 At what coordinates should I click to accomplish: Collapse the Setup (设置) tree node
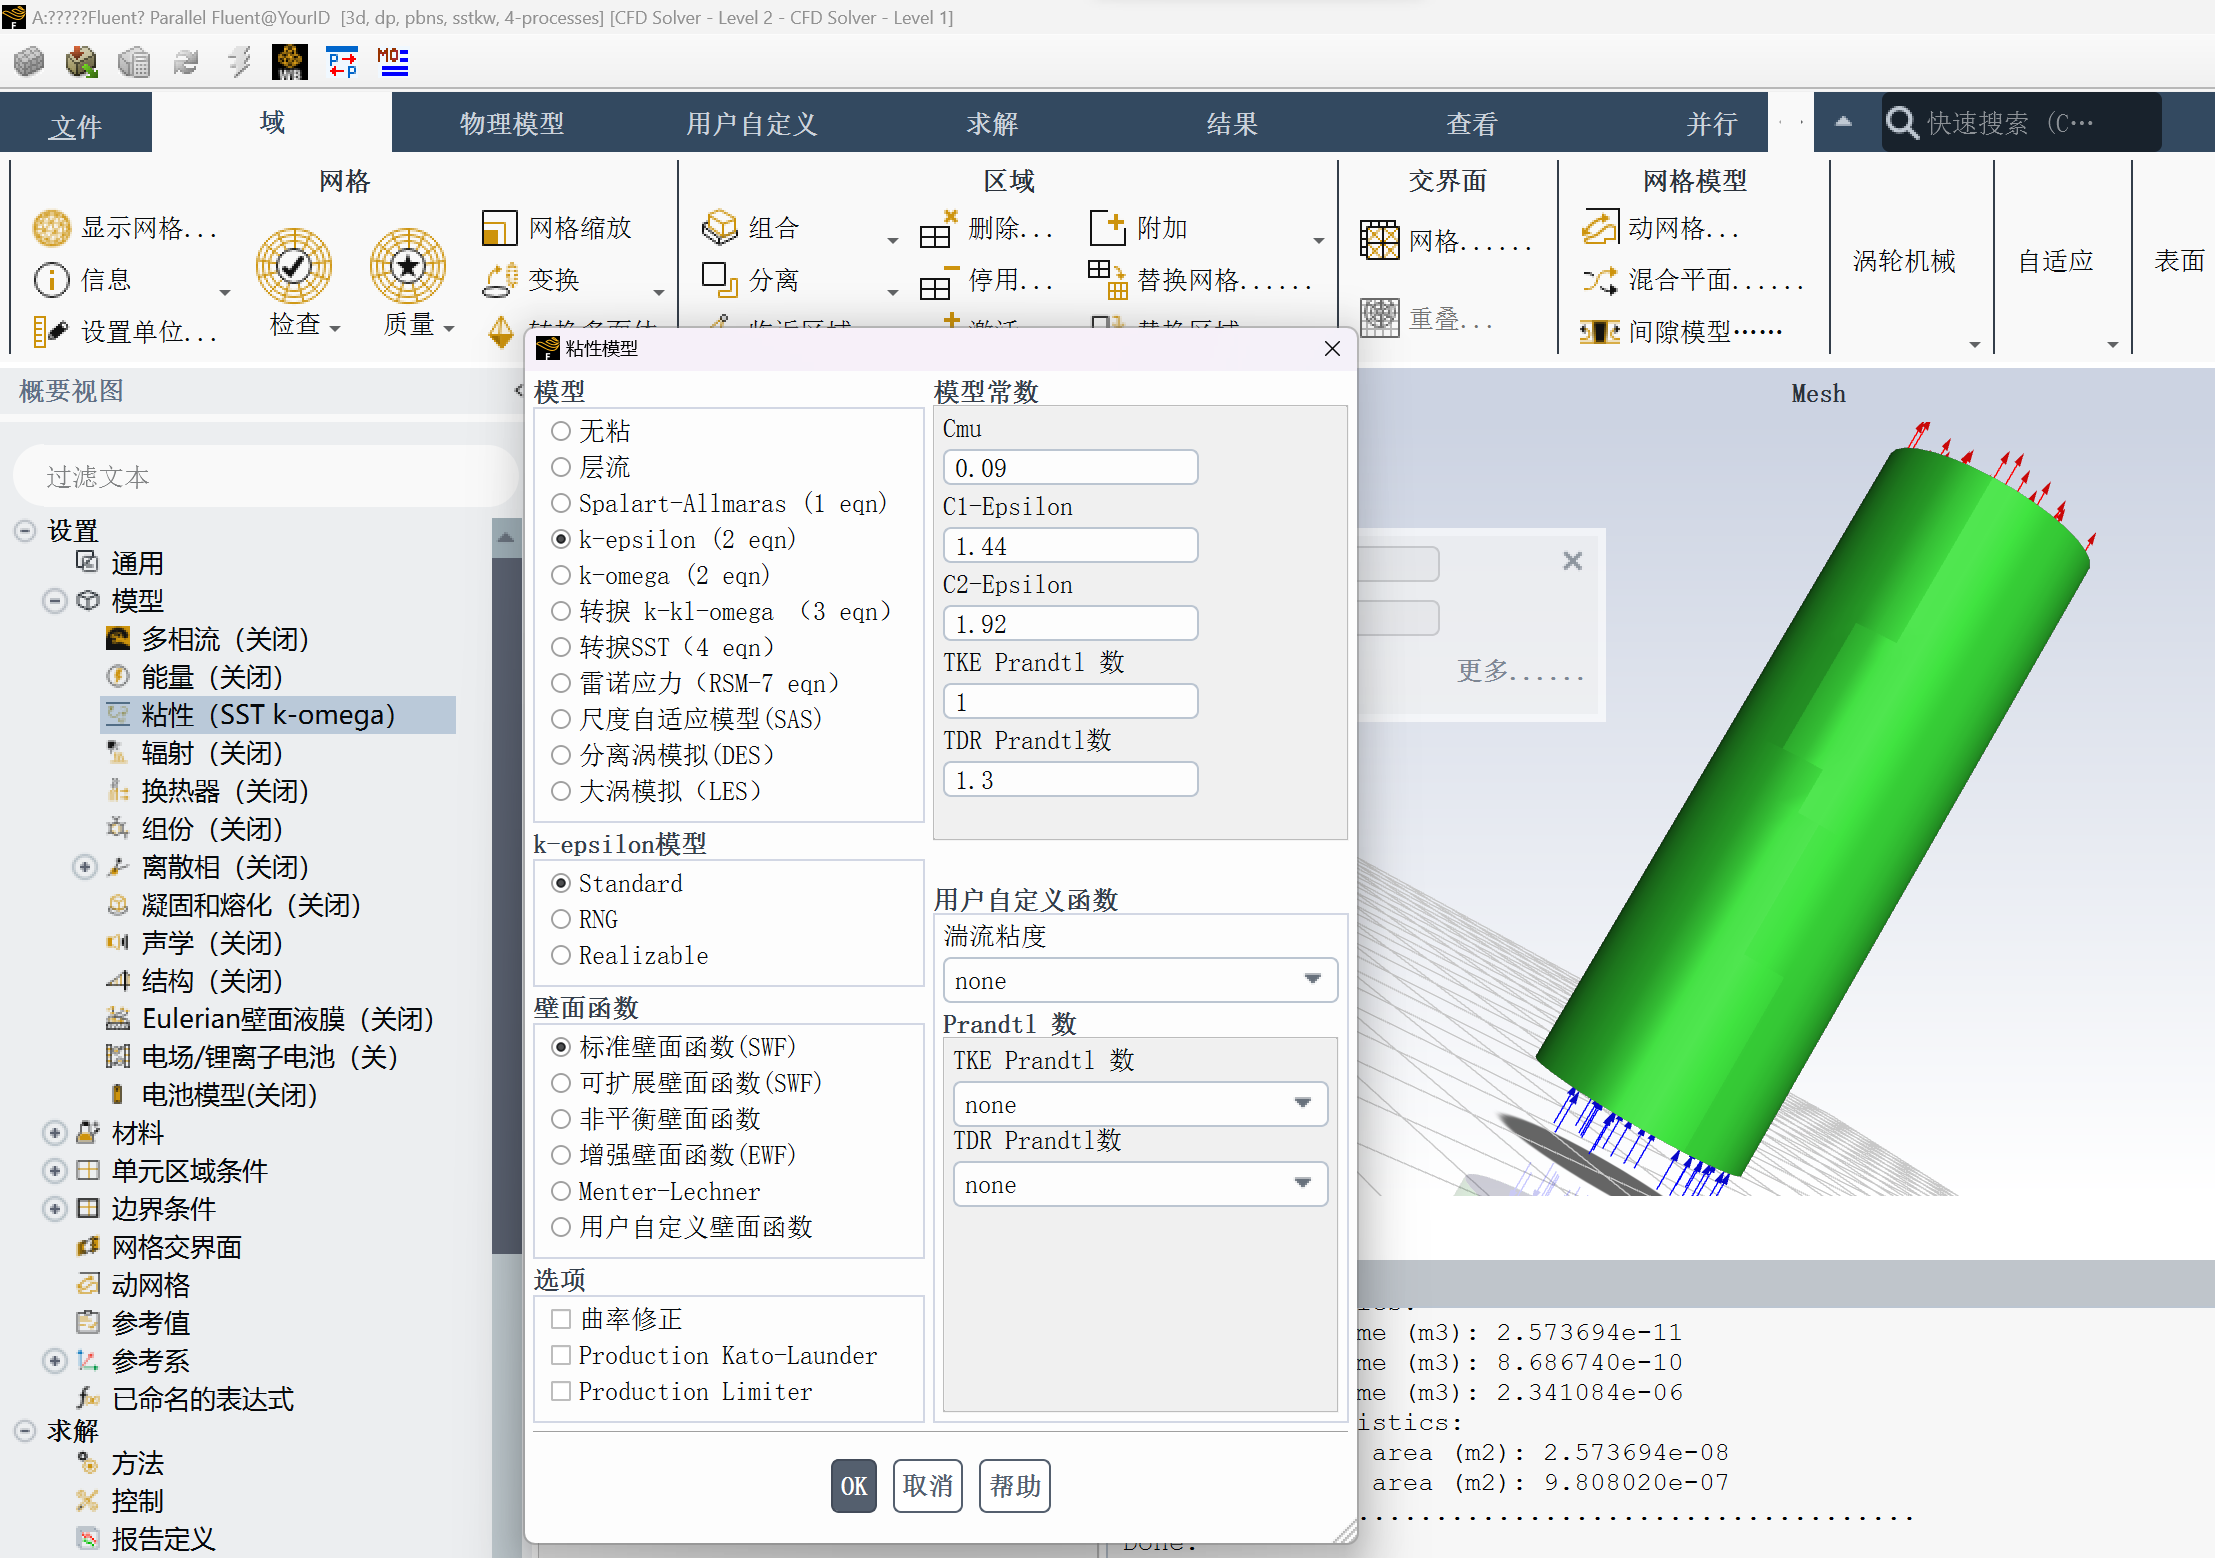(x=25, y=530)
